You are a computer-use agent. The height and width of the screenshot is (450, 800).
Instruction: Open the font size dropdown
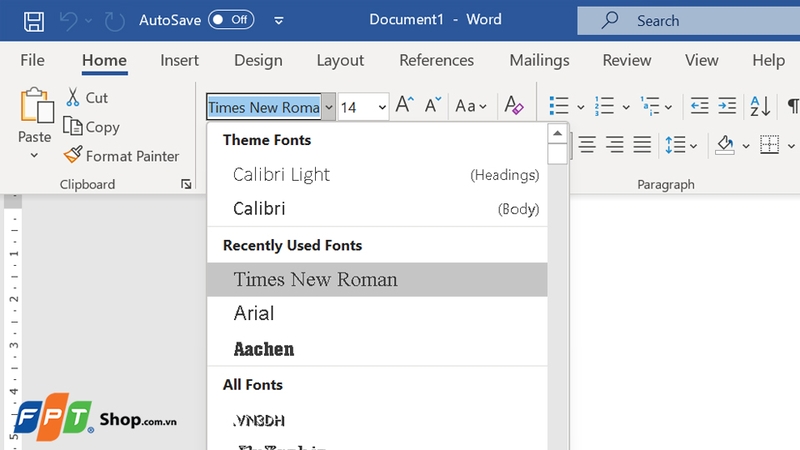coord(381,107)
